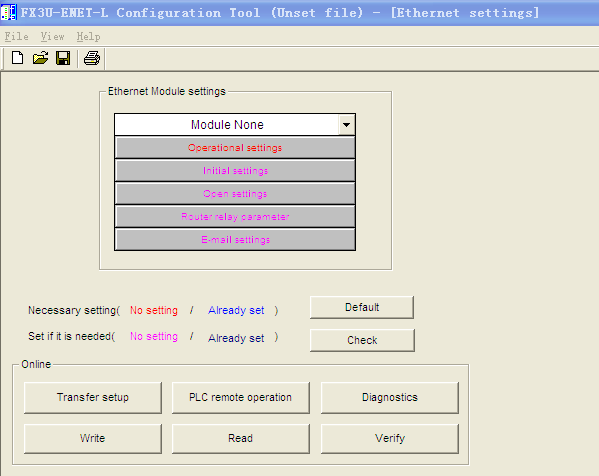
Task: Click the New file toolbar icon
Action: 17,58
